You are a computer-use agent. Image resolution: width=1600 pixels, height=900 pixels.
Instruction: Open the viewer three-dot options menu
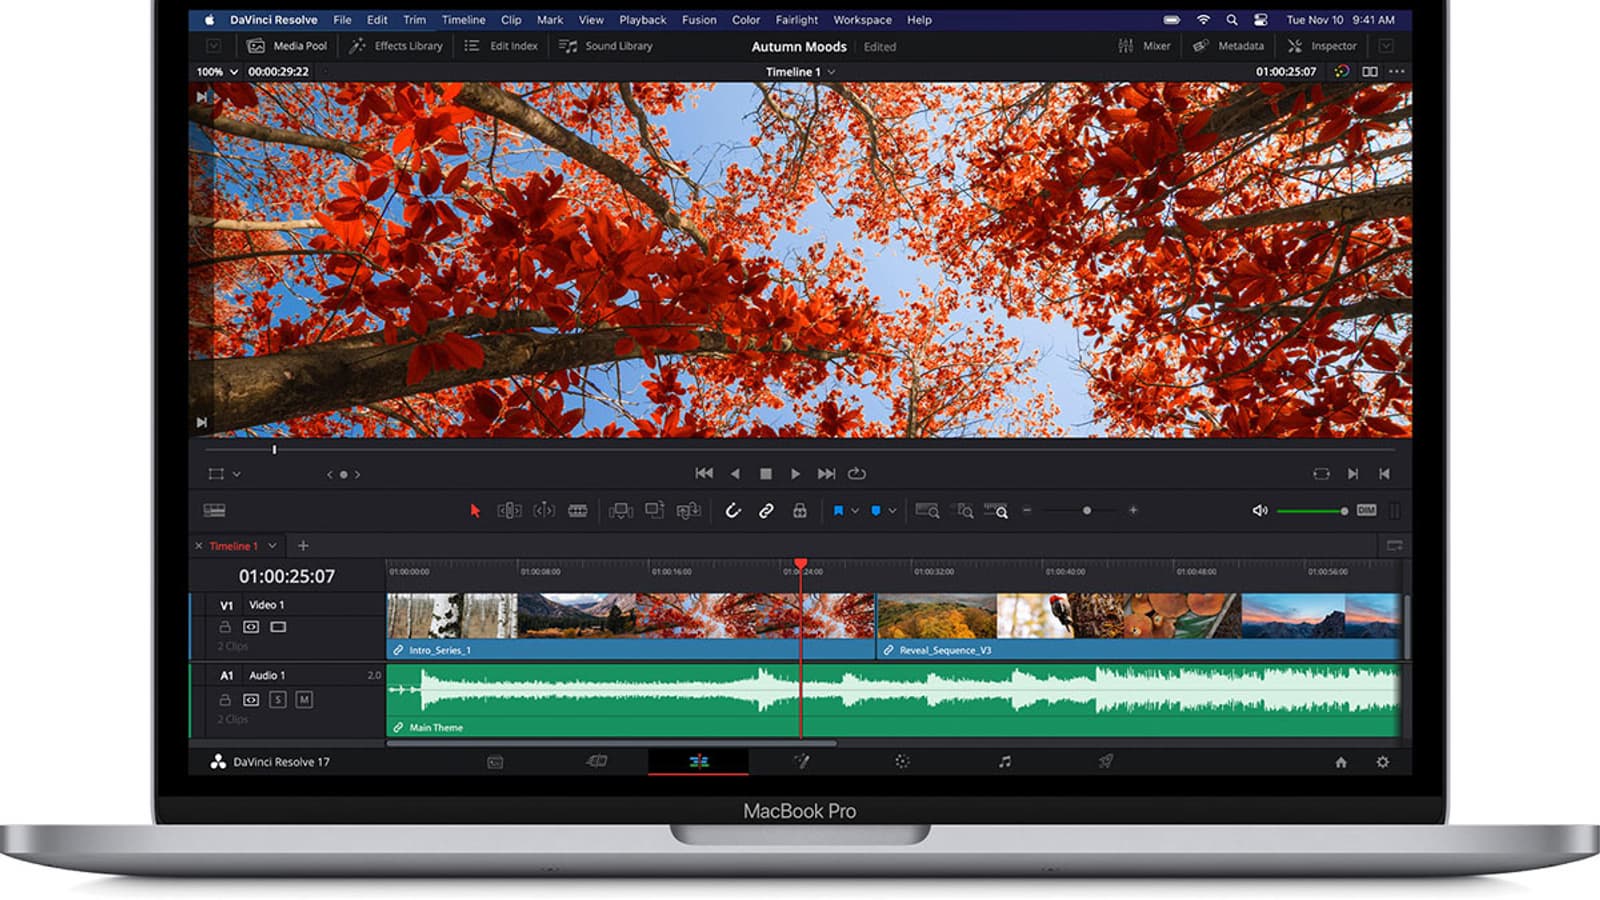point(1397,72)
